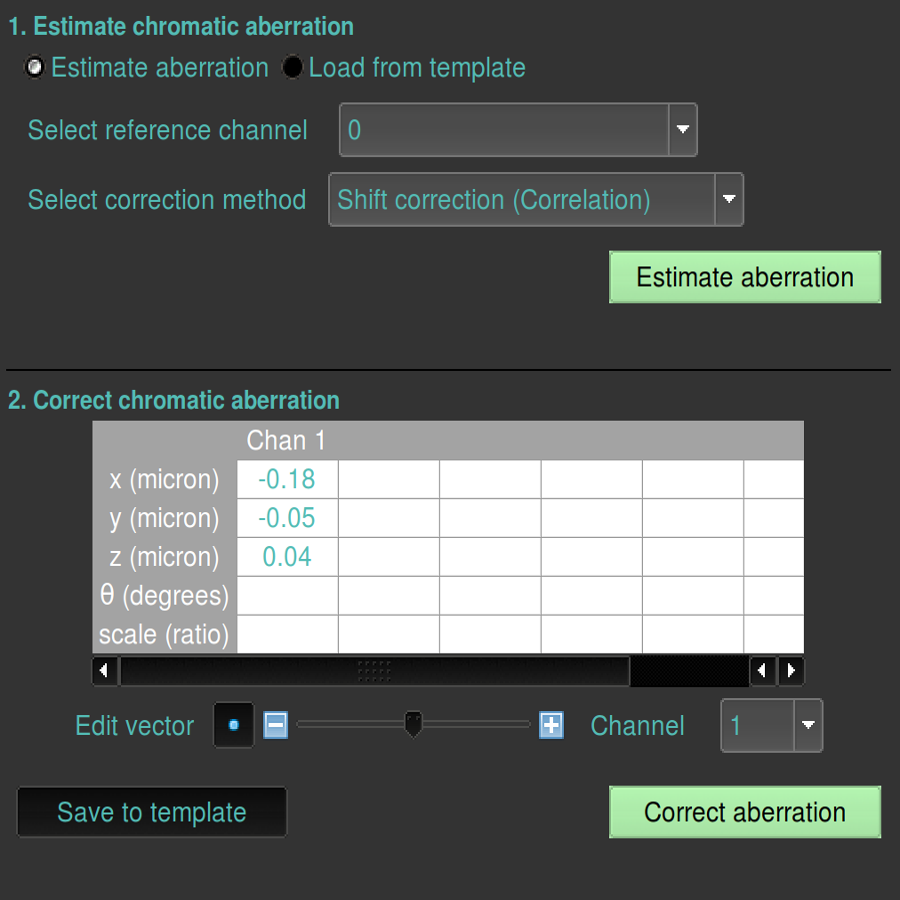900x900 pixels.
Task: Click the Save to template button
Action: click(x=152, y=812)
